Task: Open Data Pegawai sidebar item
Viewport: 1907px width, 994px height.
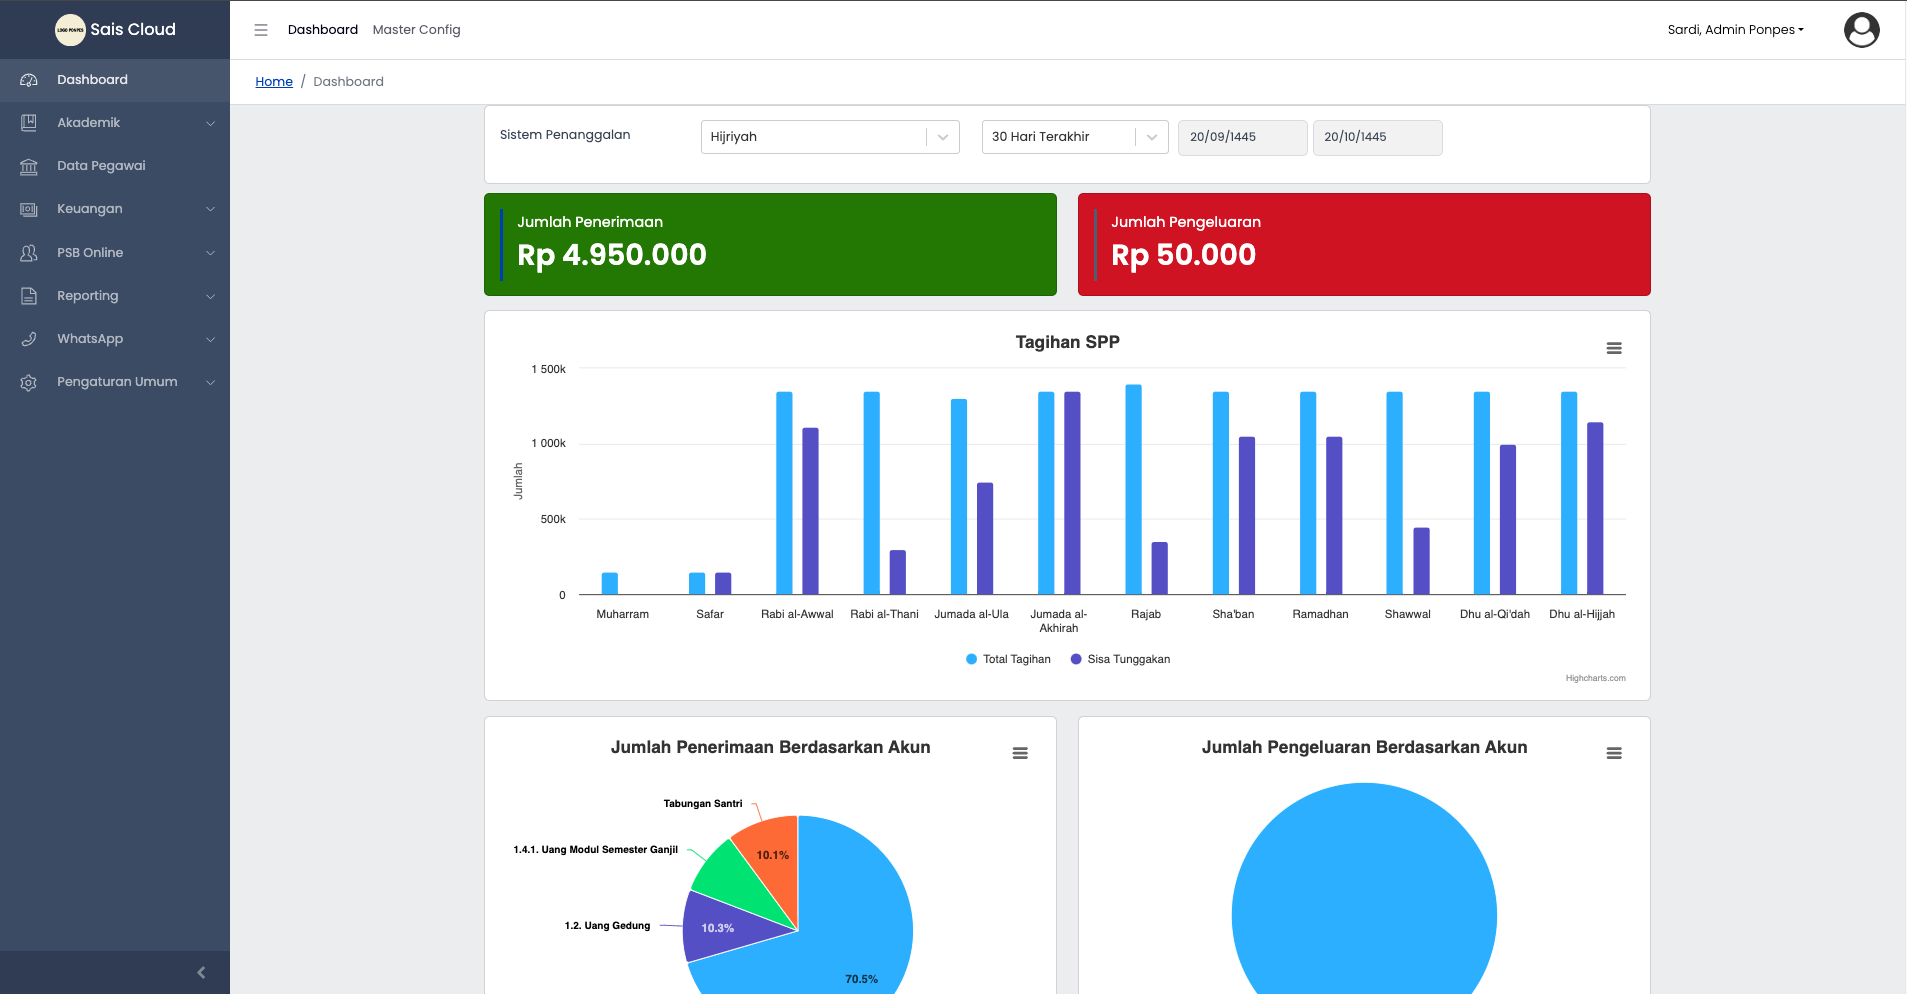Action: click(115, 166)
